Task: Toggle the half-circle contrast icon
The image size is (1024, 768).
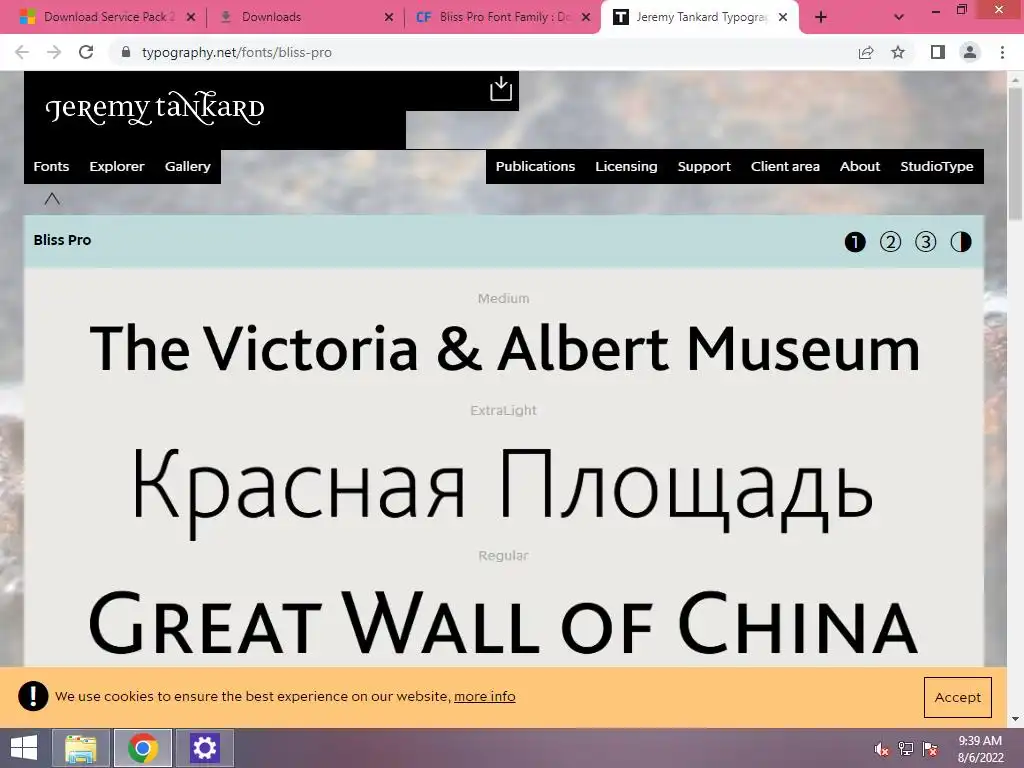Action: [961, 242]
